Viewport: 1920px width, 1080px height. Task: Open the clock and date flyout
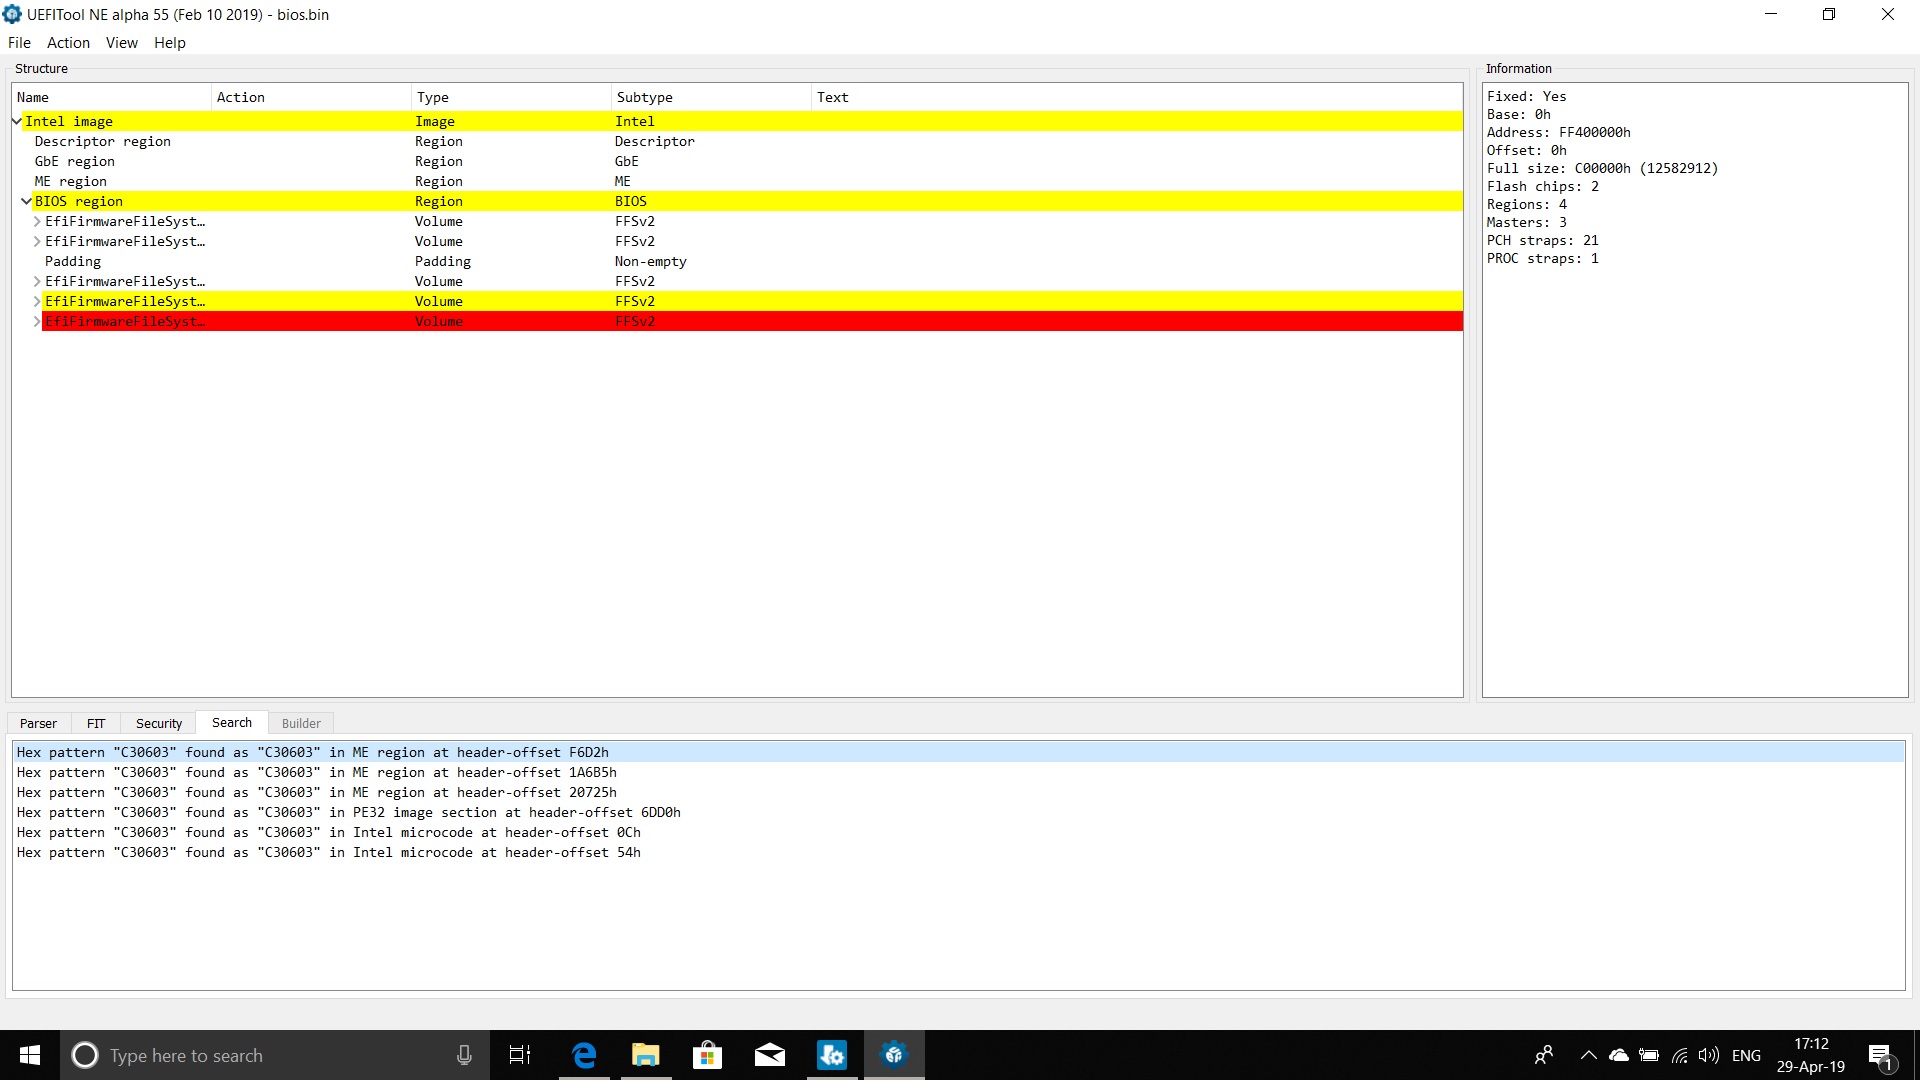(x=1811, y=1055)
